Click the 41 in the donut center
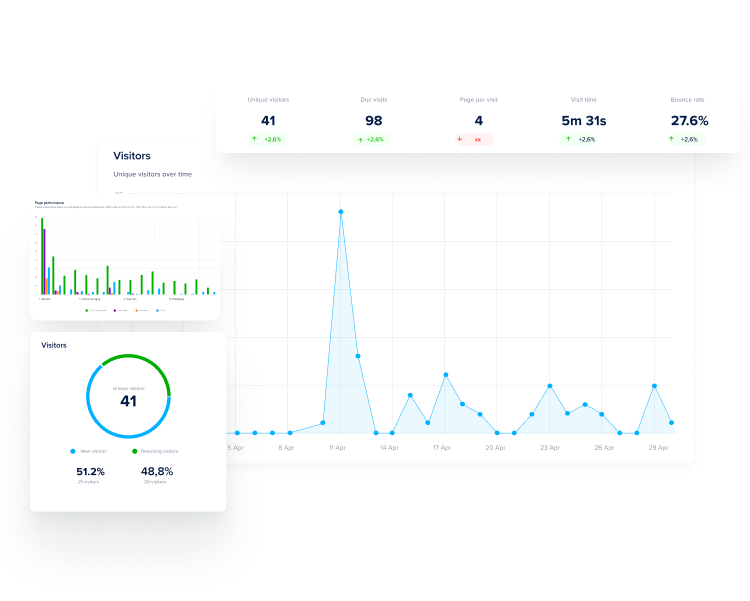Image resolution: width=750 pixels, height=601 pixels. [128, 401]
